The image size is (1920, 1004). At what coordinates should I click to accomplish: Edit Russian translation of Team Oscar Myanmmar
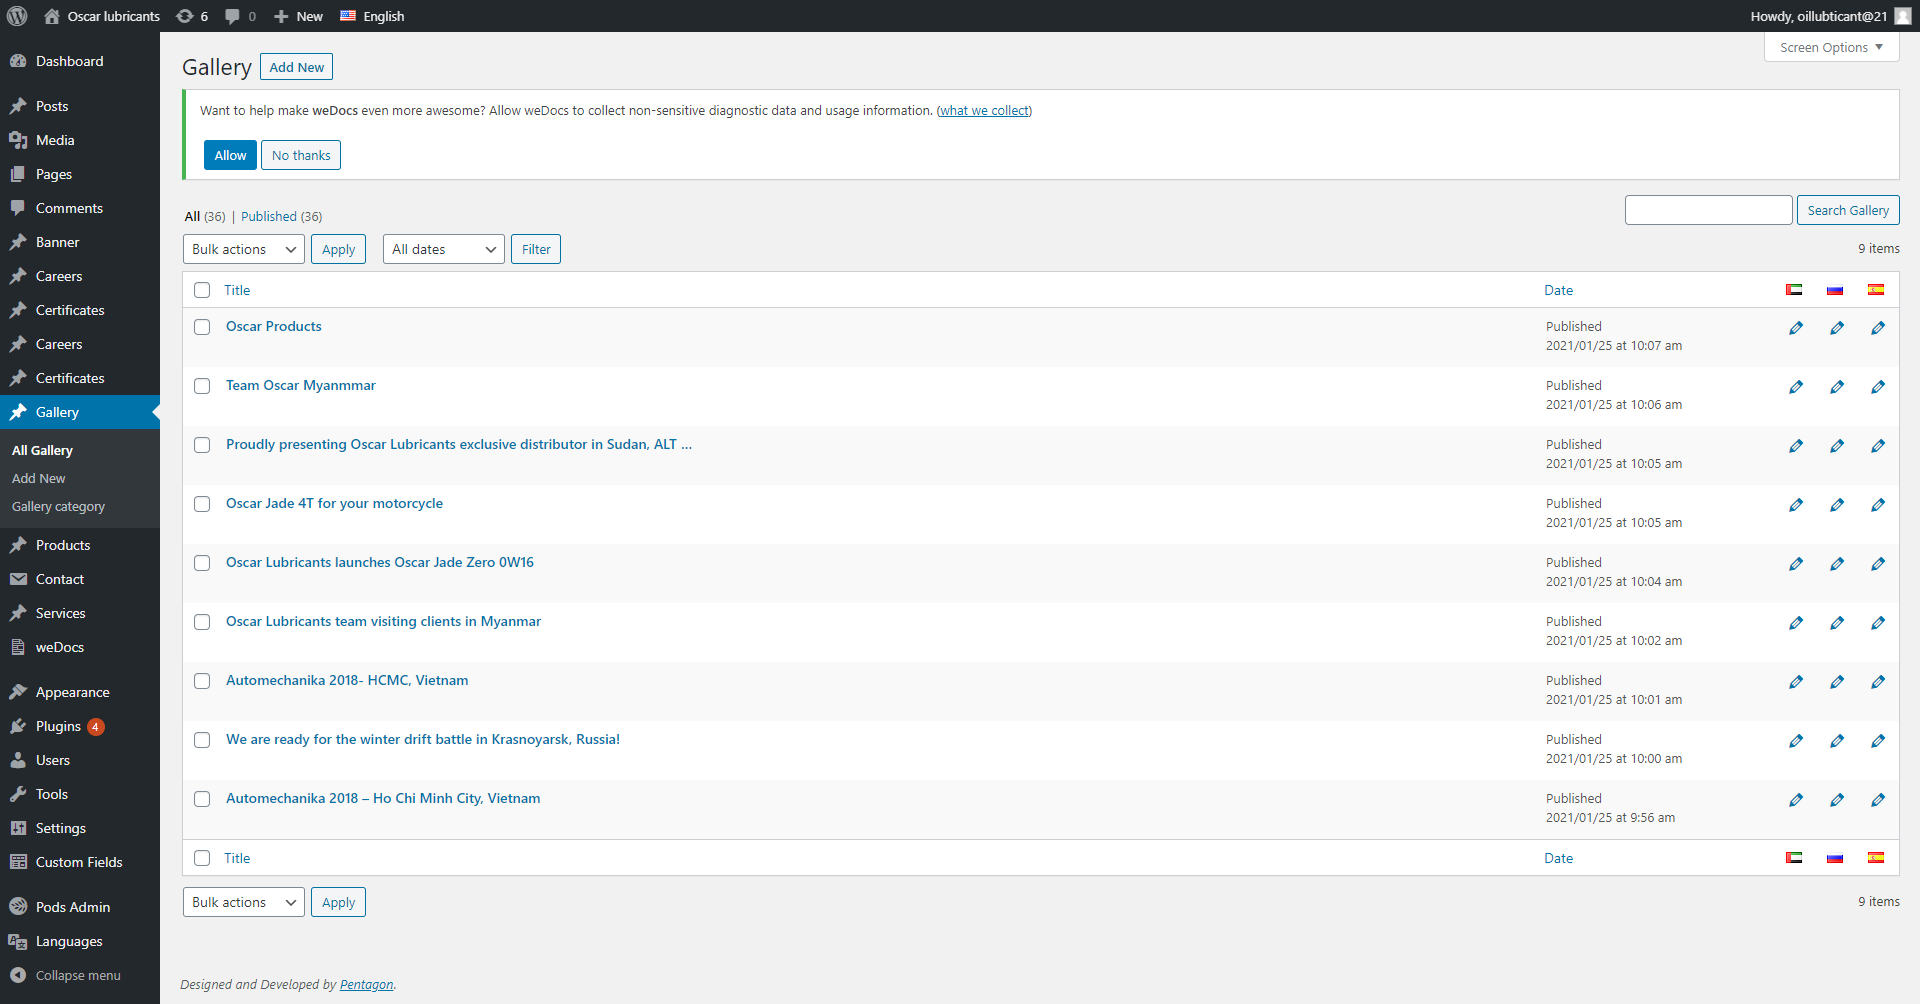tap(1837, 387)
